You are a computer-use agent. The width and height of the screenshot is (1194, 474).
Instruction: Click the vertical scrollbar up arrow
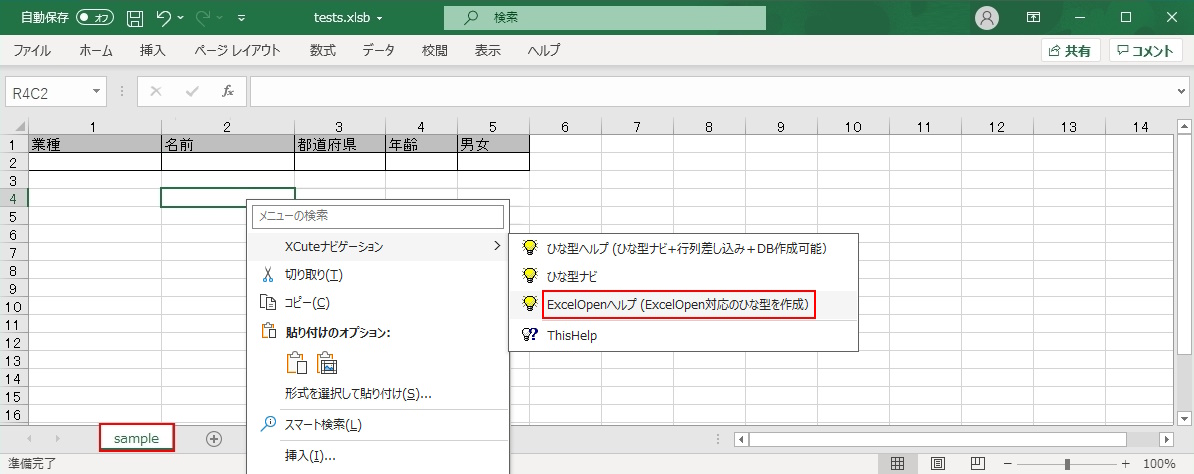point(1183,127)
